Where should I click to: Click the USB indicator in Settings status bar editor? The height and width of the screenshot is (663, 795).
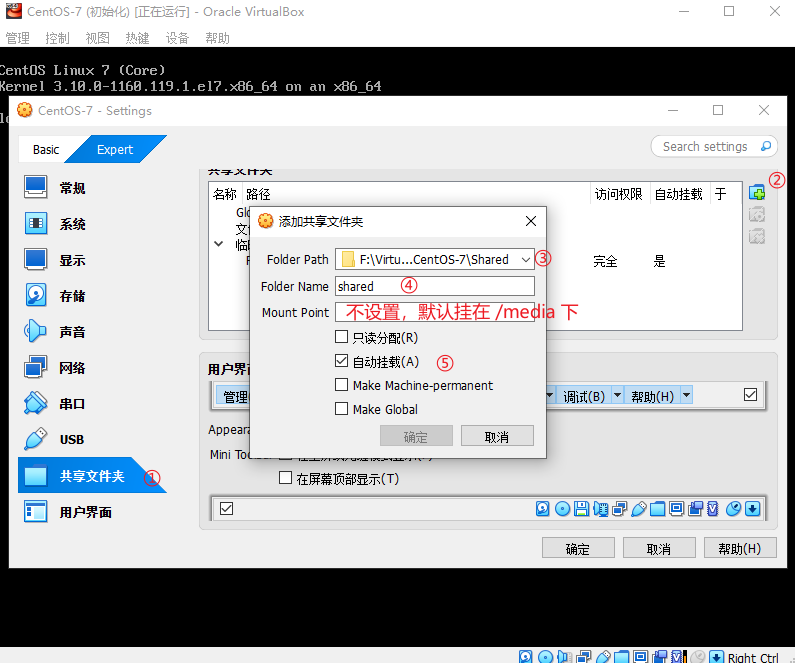639,508
